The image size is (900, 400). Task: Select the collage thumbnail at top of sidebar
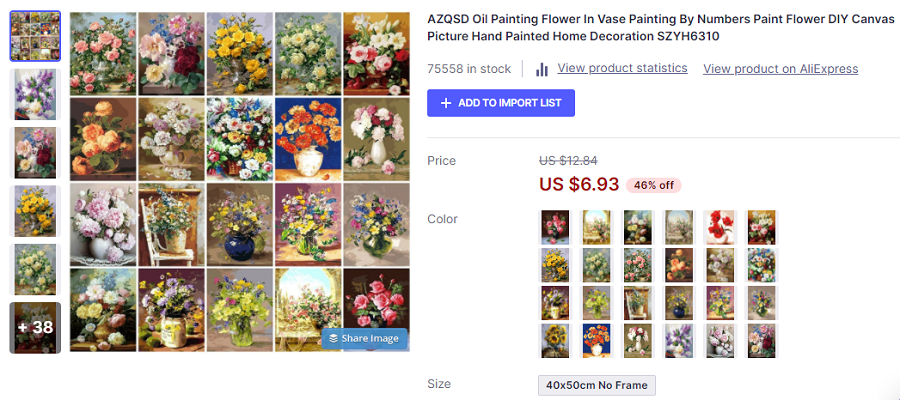click(35, 37)
